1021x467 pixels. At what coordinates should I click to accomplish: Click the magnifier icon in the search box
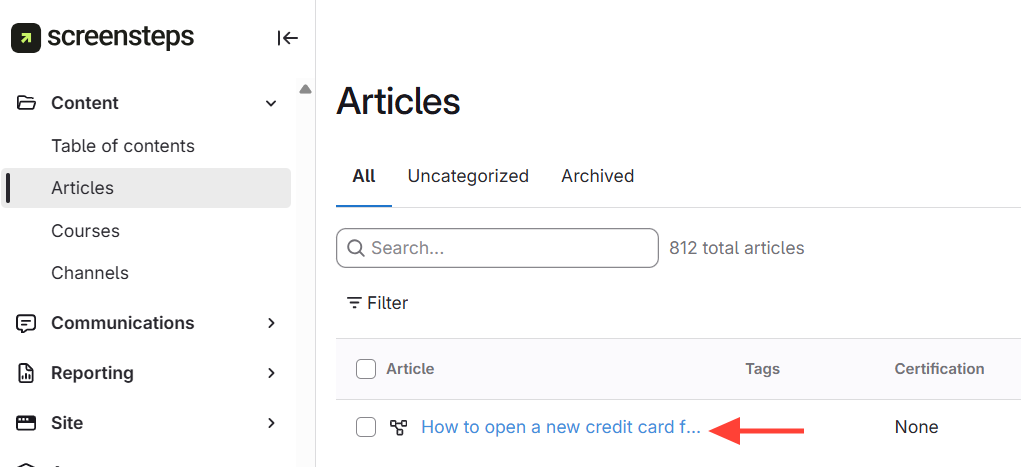pos(355,248)
